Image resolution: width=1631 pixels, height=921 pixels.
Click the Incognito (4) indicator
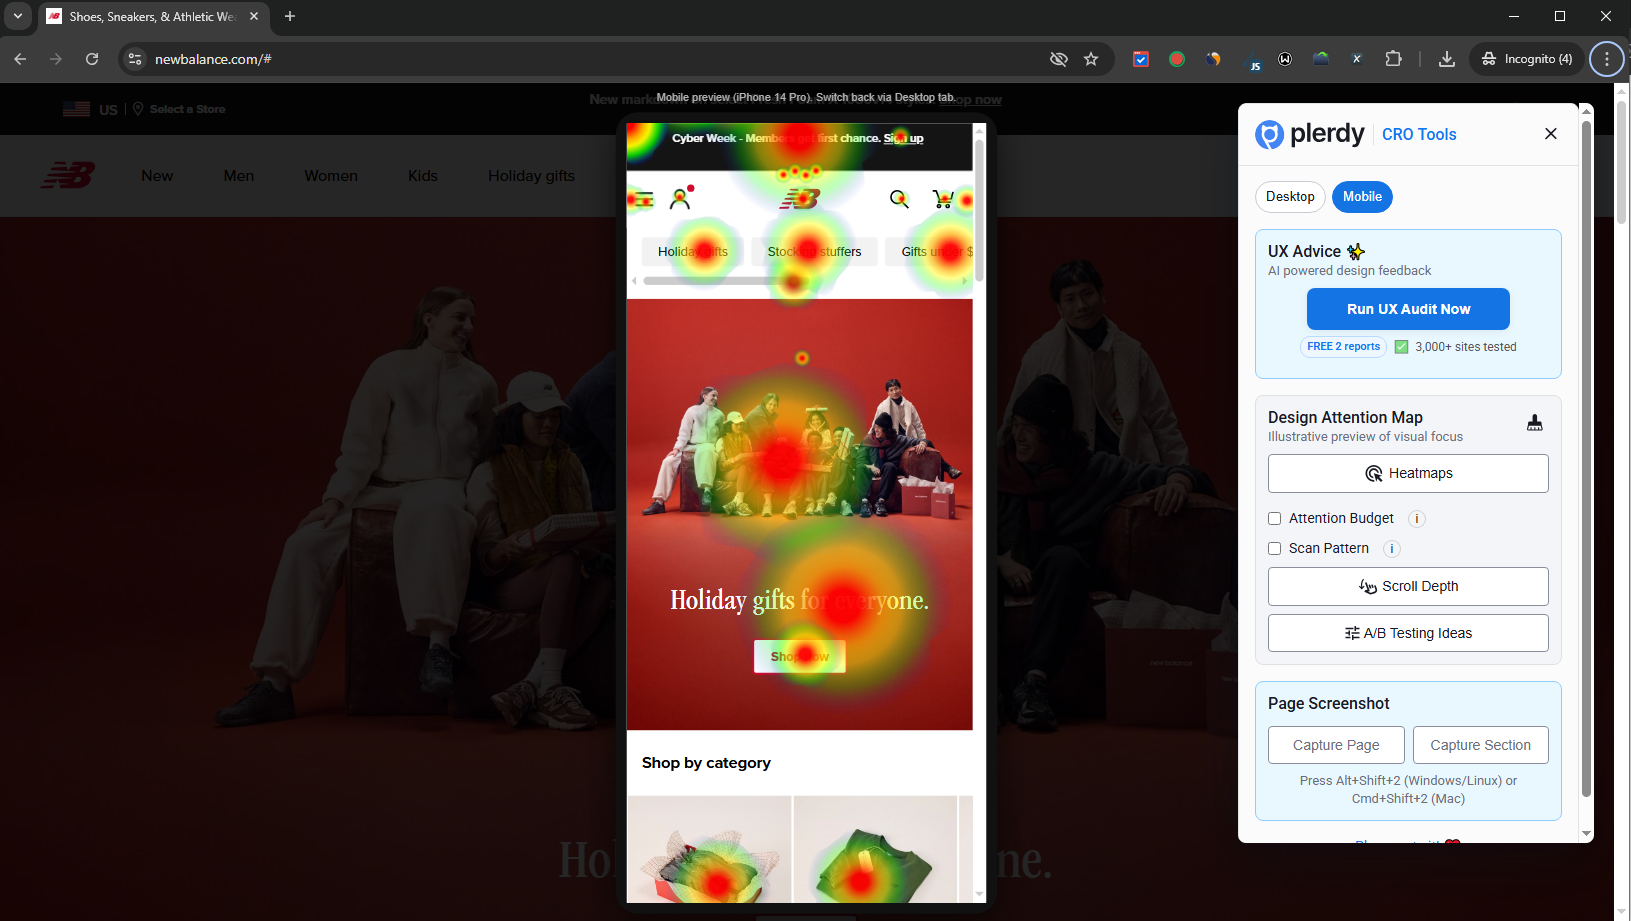pyautogui.click(x=1527, y=59)
